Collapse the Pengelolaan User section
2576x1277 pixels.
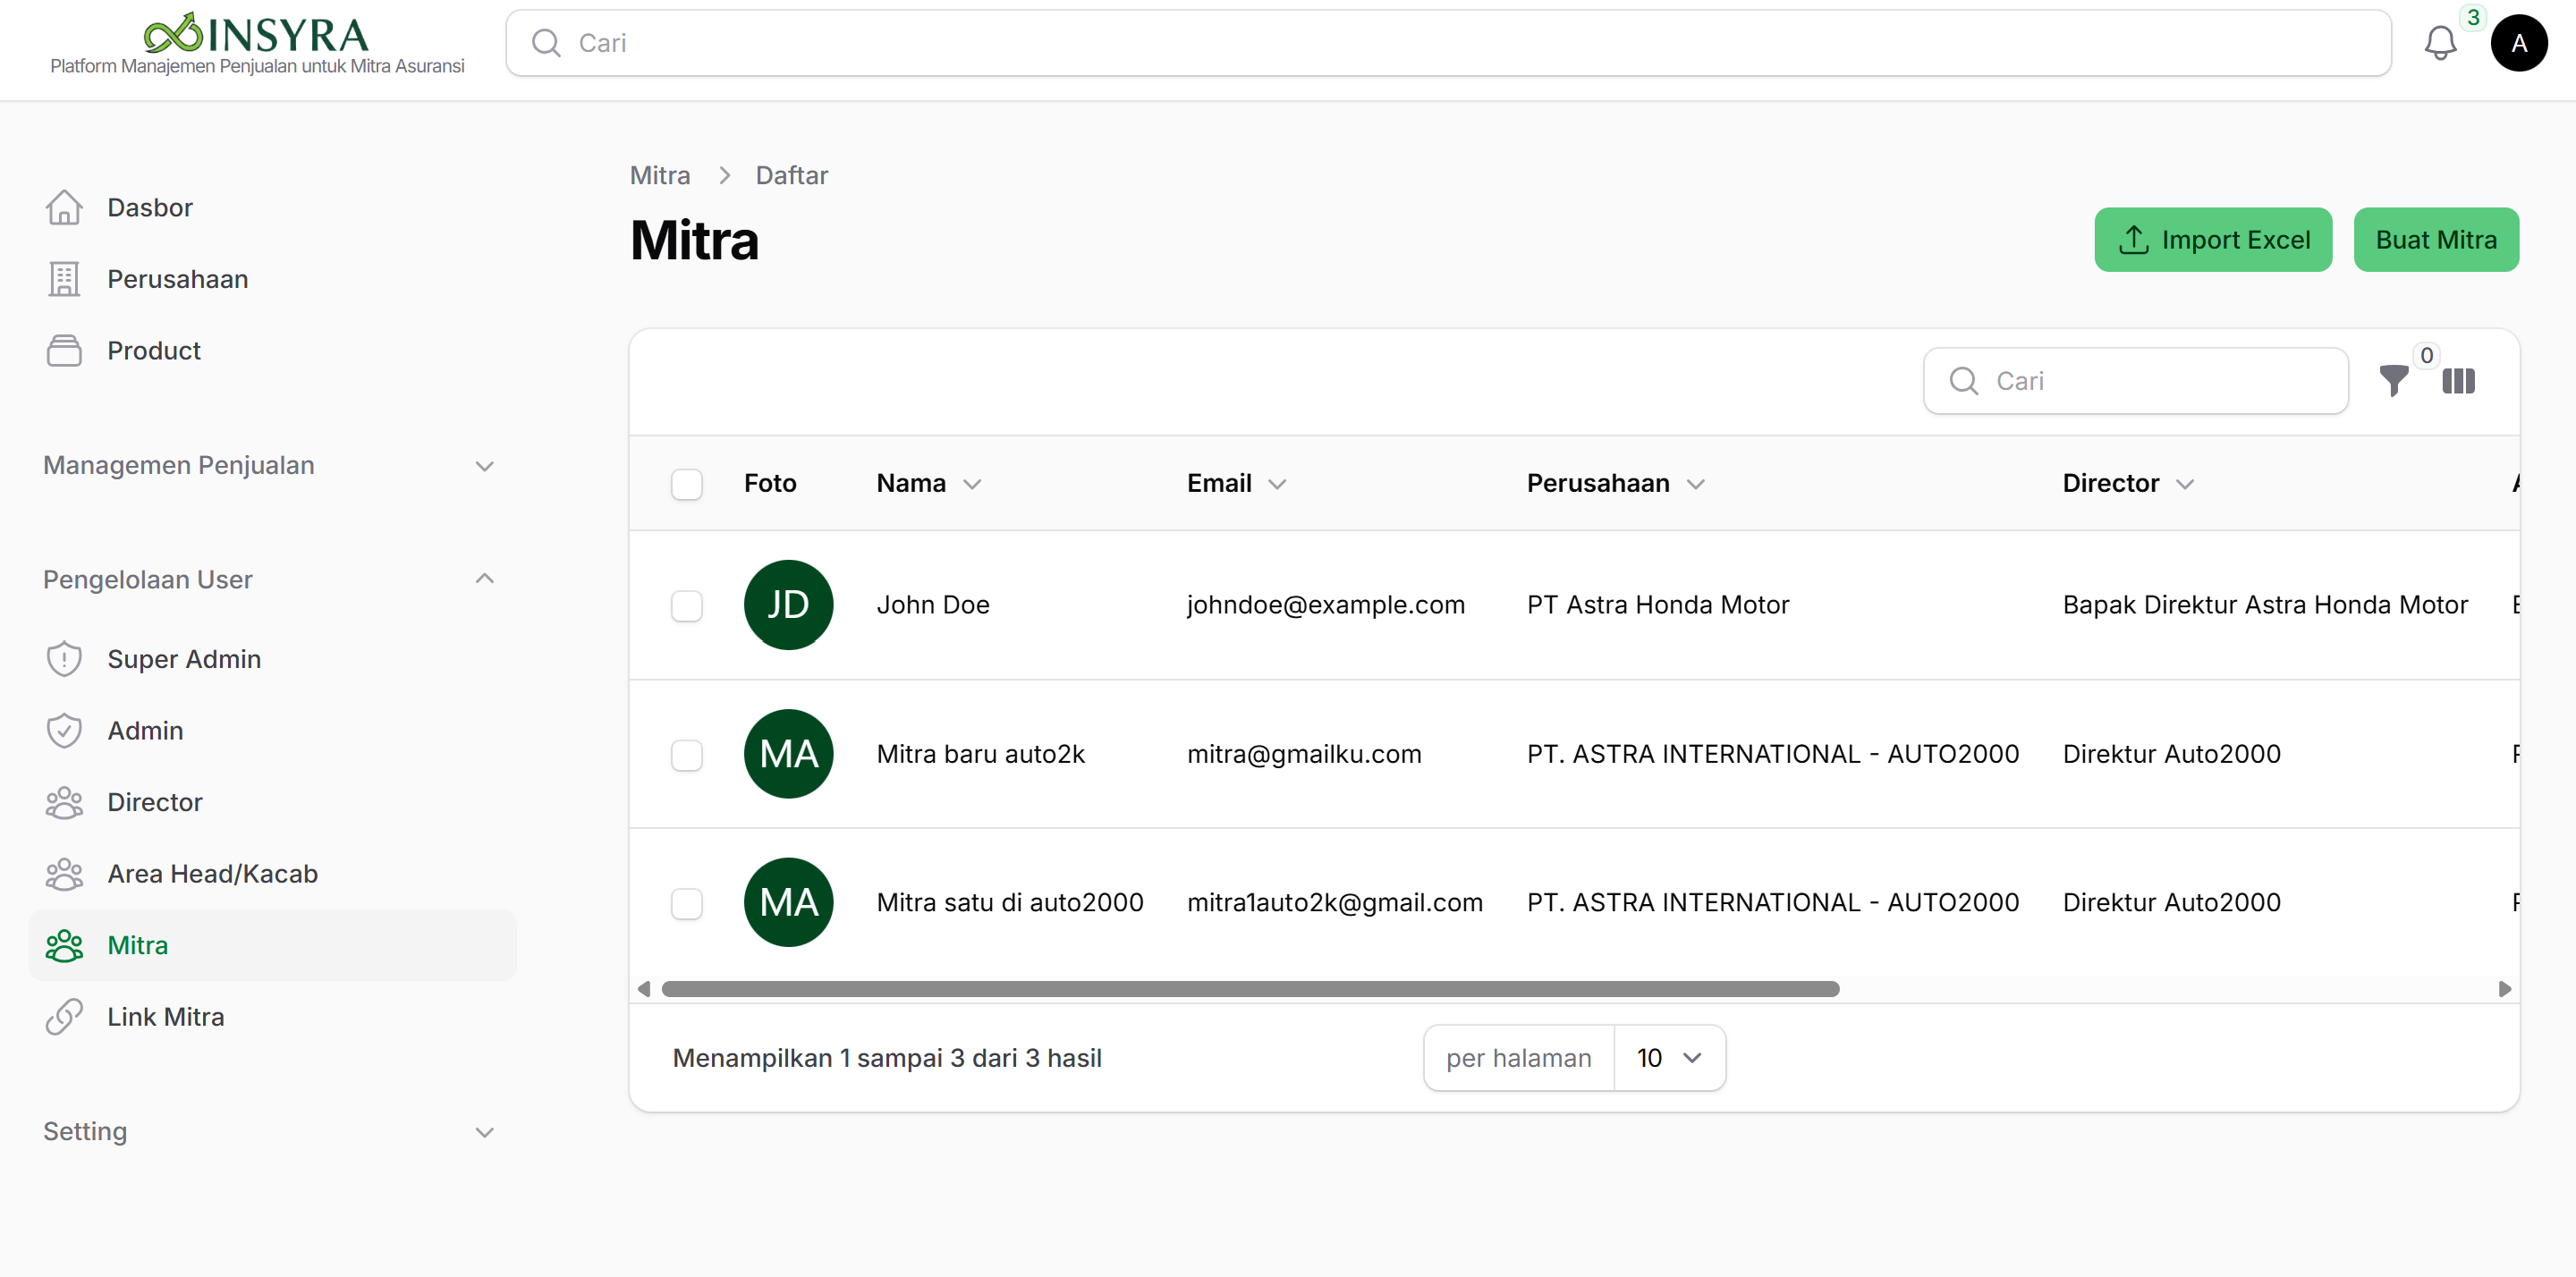pos(270,580)
